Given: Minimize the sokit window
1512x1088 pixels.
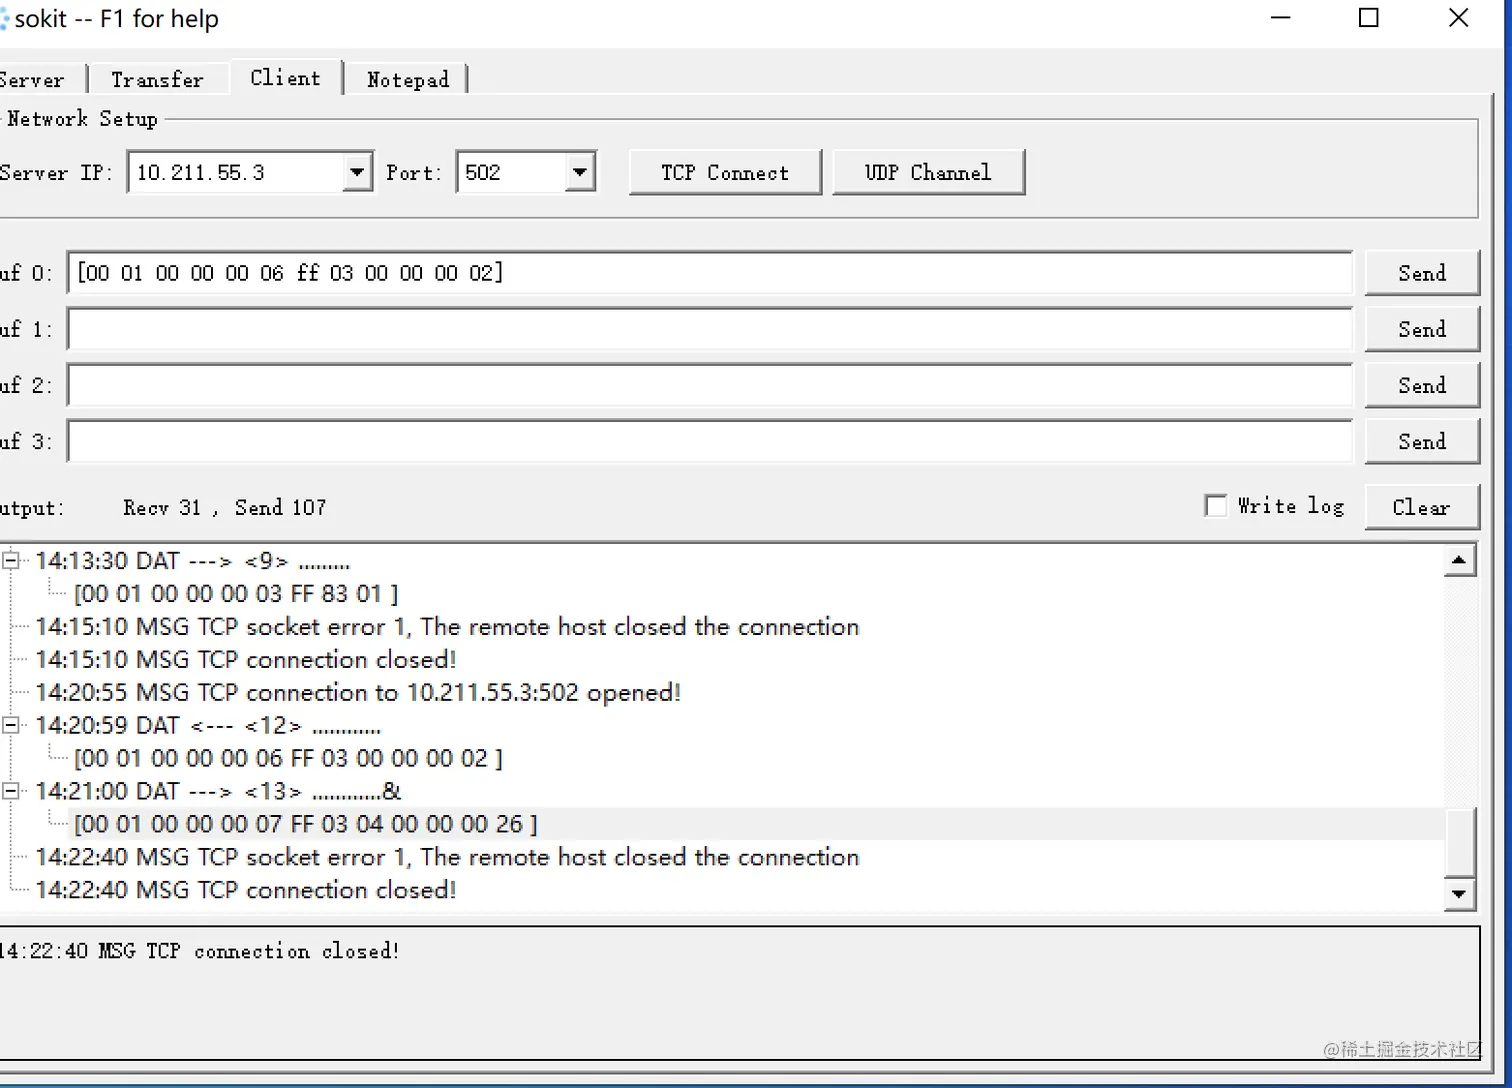Looking at the screenshot, I should pyautogui.click(x=1280, y=18).
